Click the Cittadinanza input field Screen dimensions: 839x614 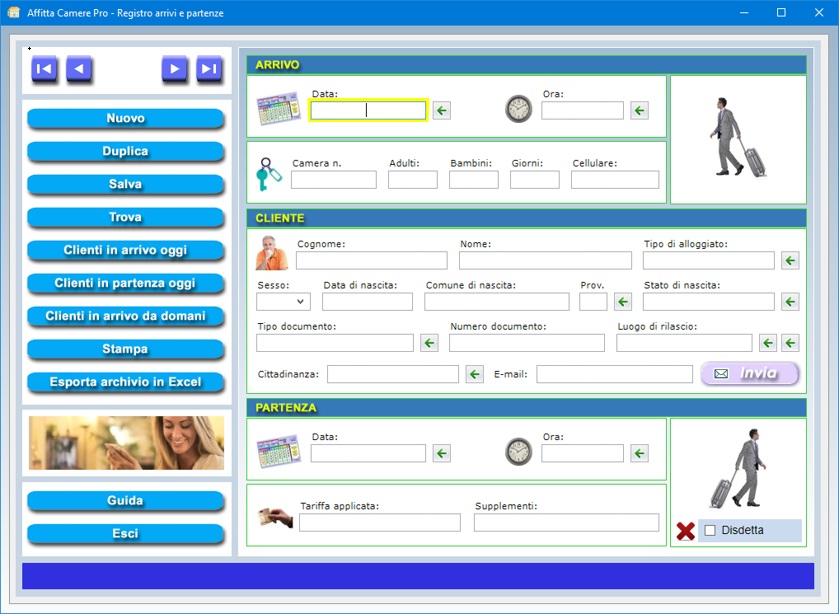[x=393, y=374]
